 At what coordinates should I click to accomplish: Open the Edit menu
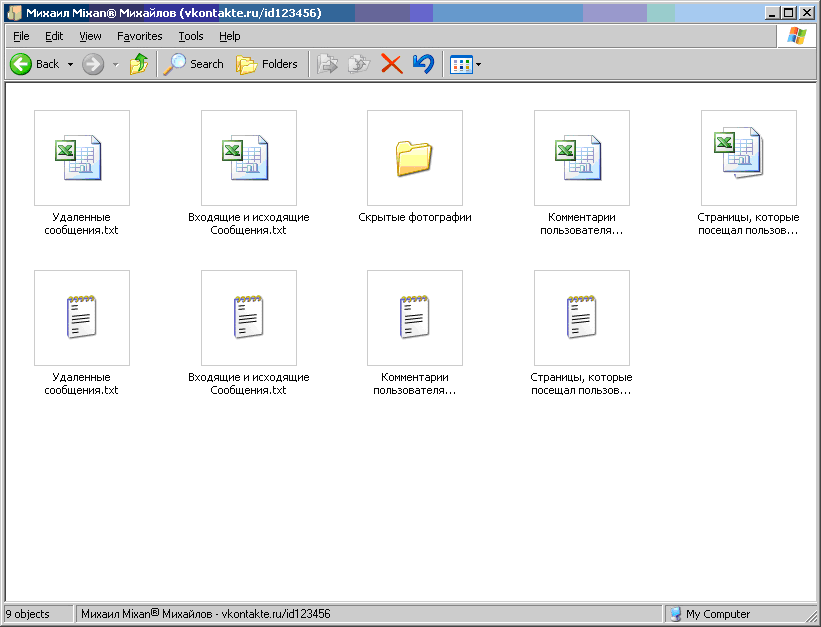[54, 36]
